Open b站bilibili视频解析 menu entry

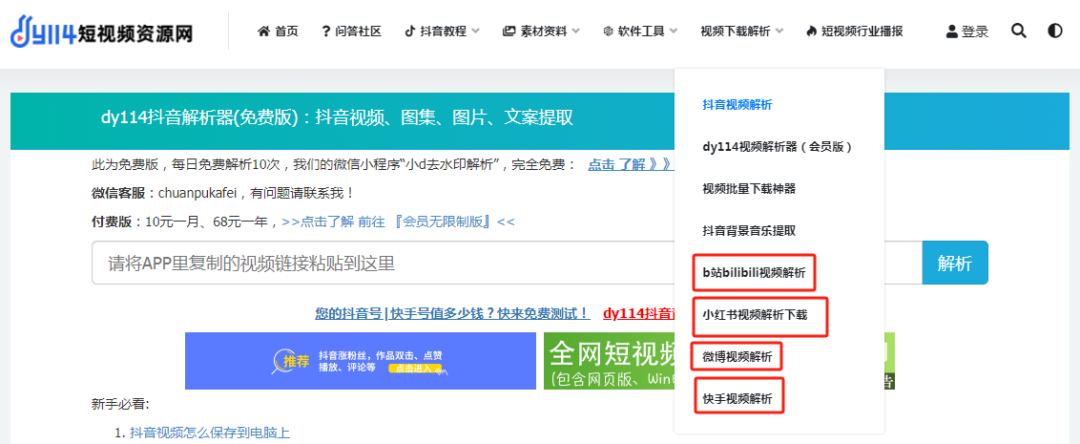[x=754, y=272]
